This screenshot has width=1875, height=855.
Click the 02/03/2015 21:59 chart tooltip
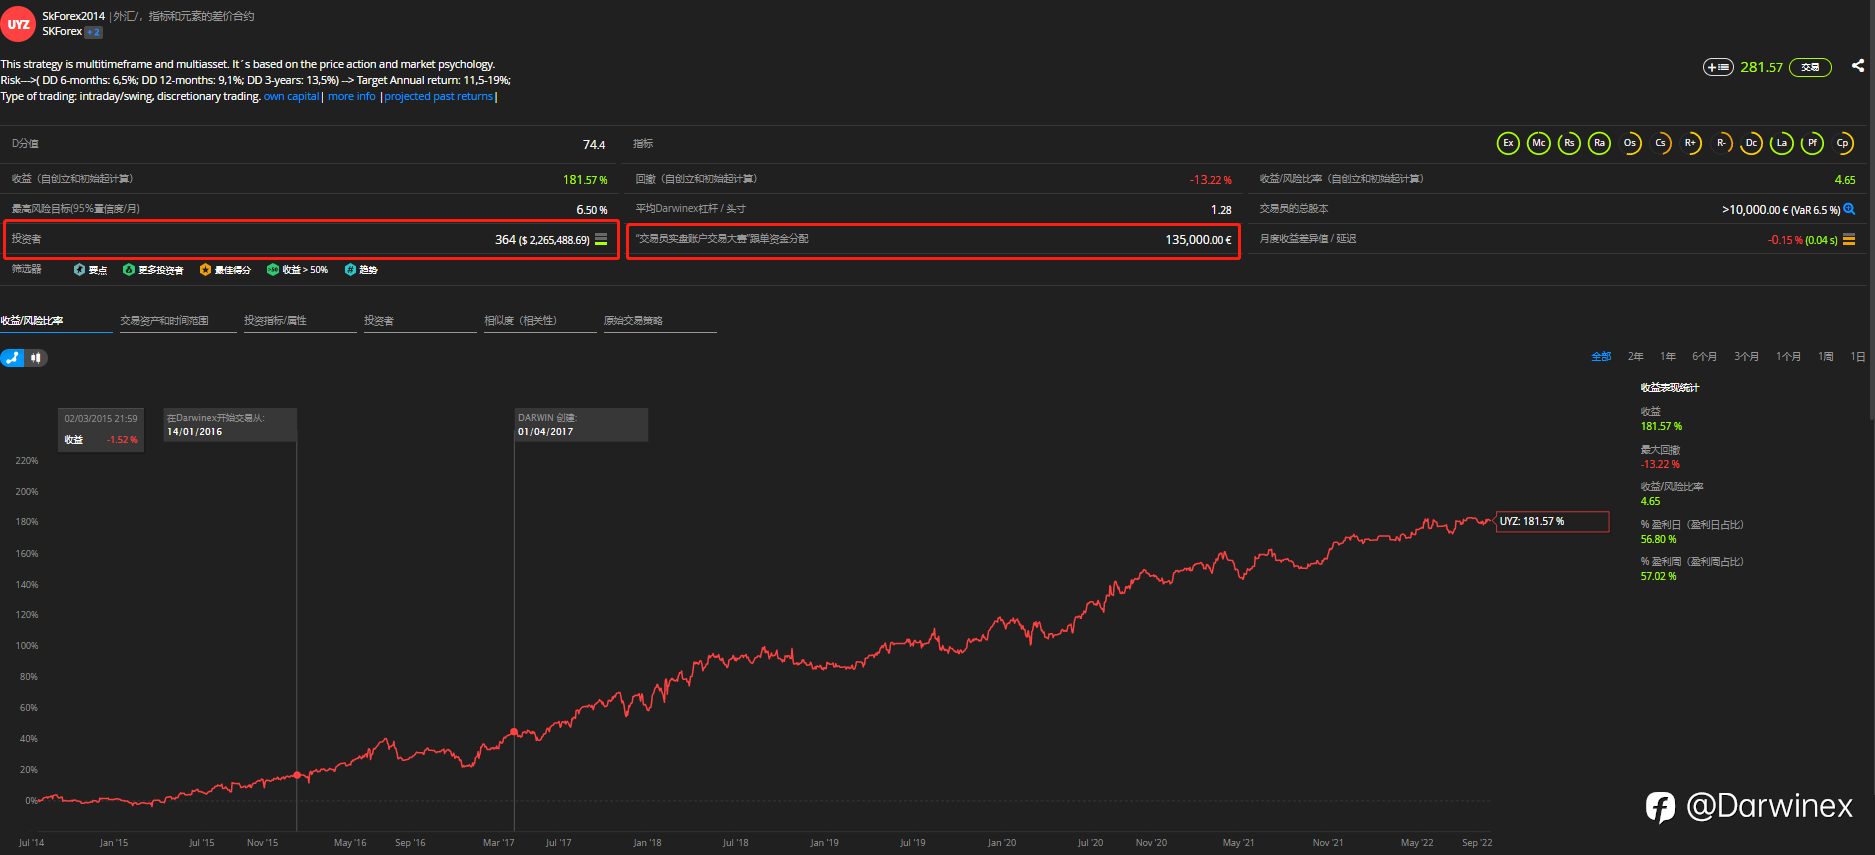pyautogui.click(x=101, y=429)
